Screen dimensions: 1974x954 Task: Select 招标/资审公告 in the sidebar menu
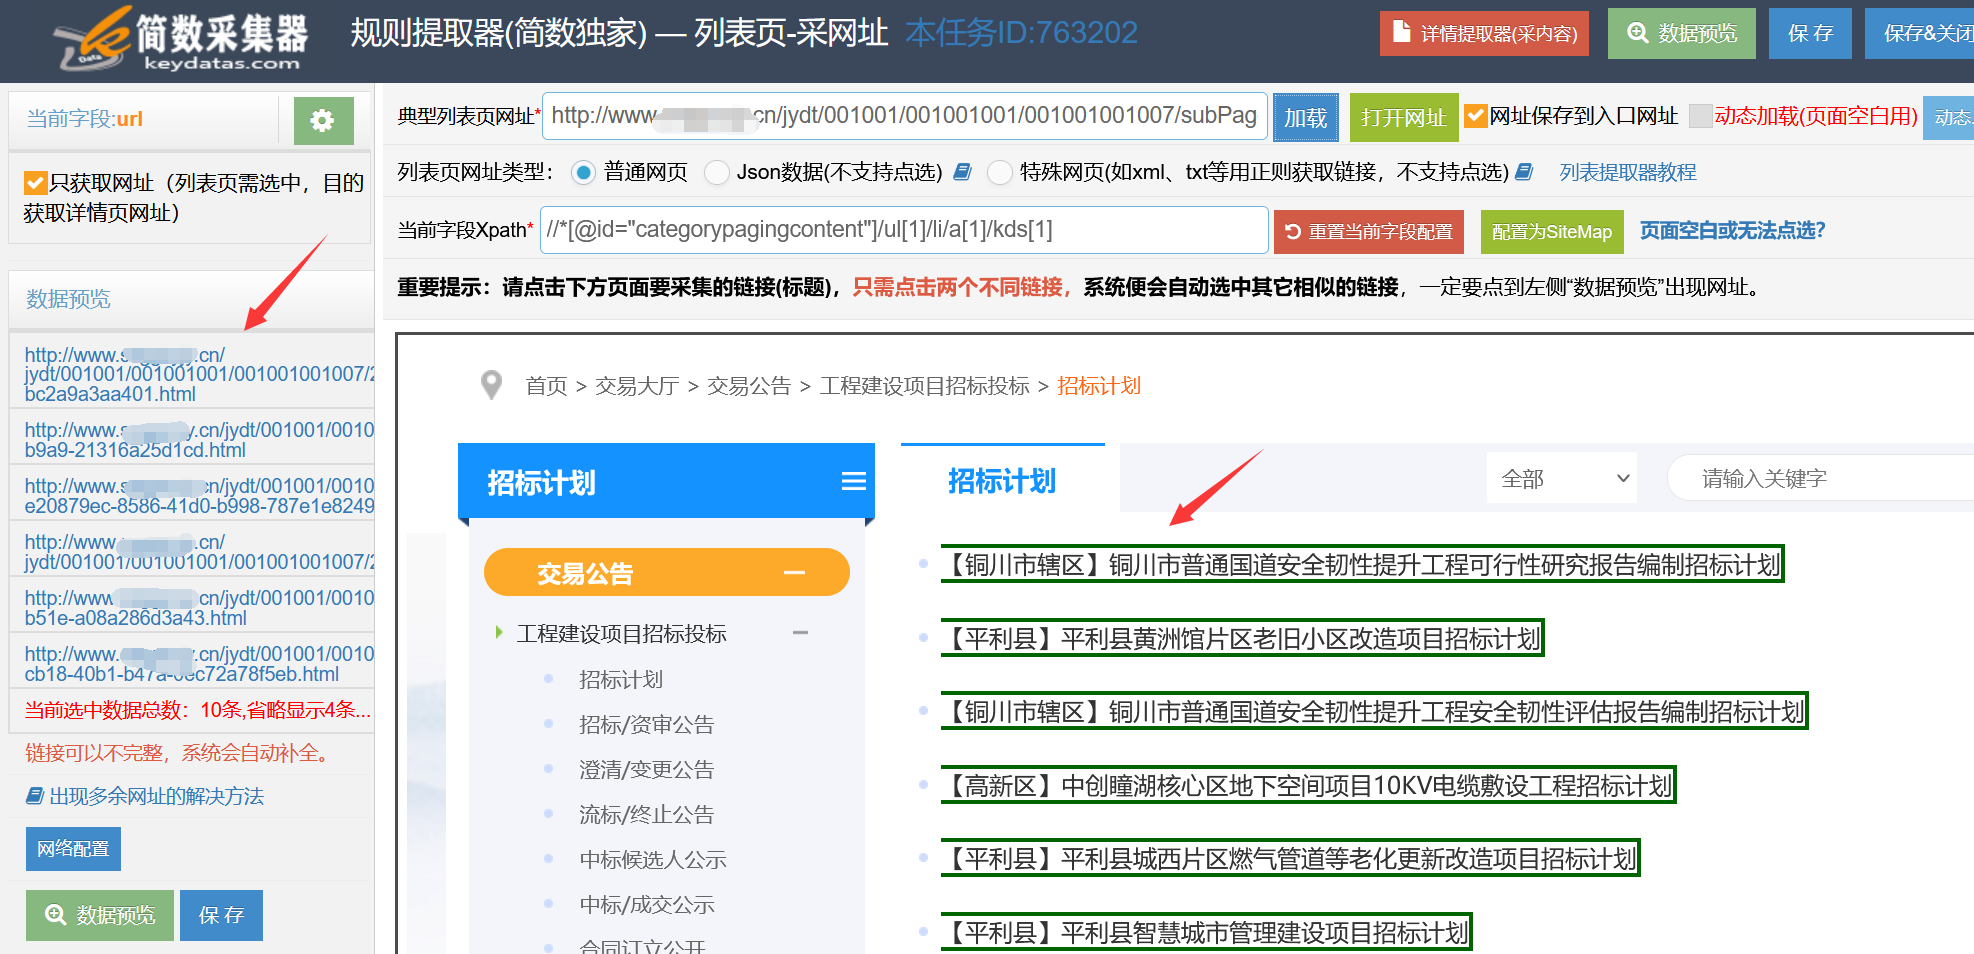coord(646,724)
